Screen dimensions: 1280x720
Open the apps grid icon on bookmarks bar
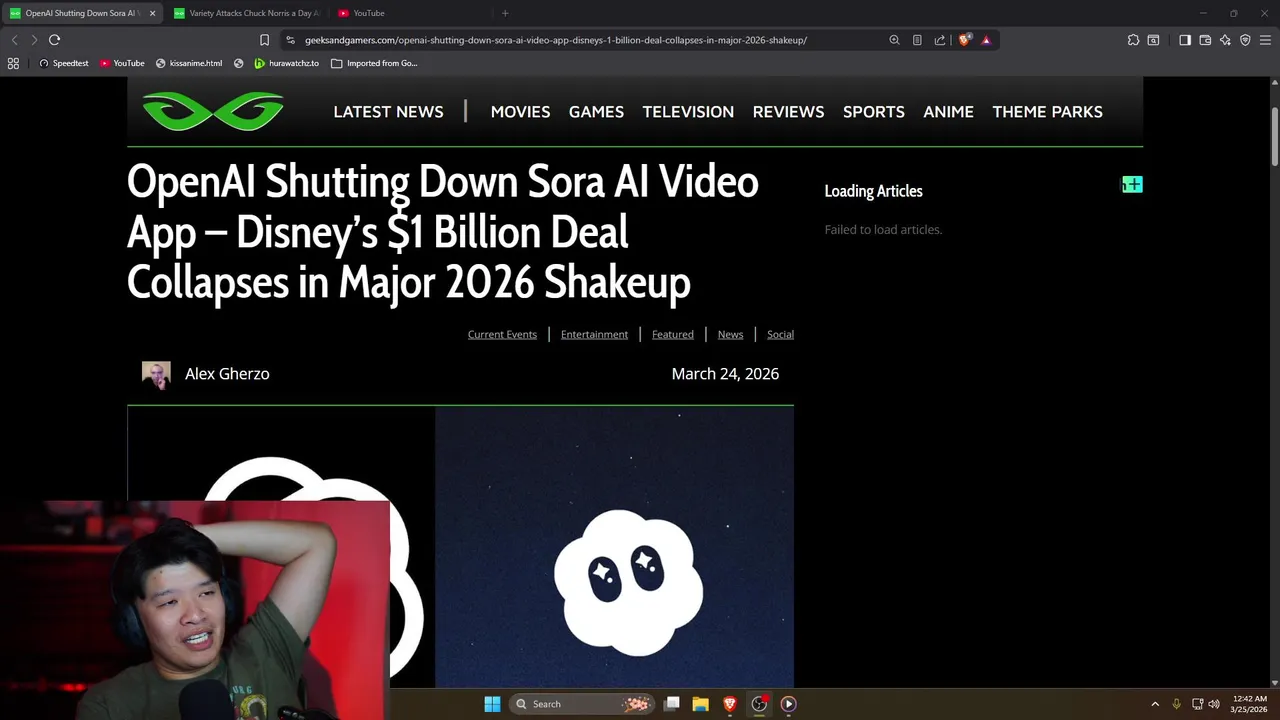point(13,63)
